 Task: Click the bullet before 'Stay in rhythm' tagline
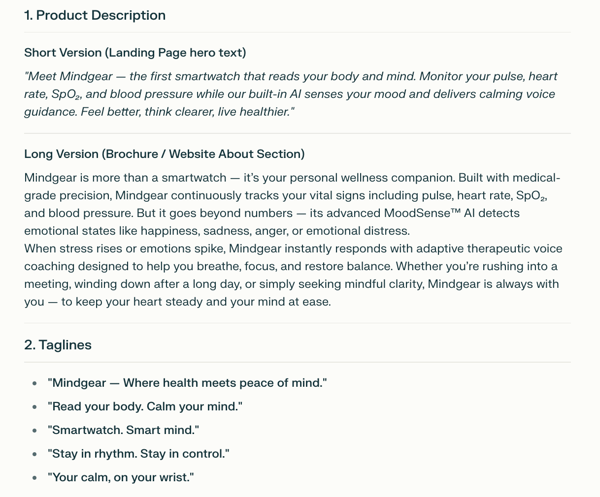tap(35, 454)
